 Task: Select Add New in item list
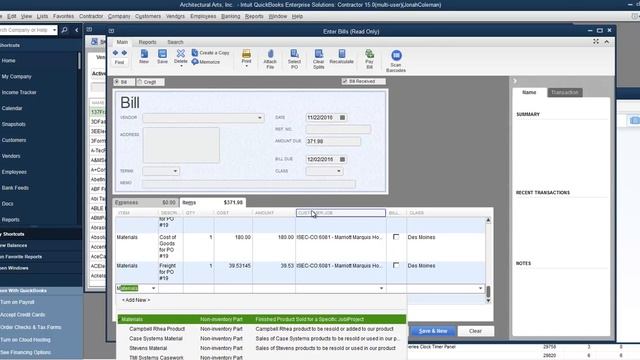click(x=136, y=300)
